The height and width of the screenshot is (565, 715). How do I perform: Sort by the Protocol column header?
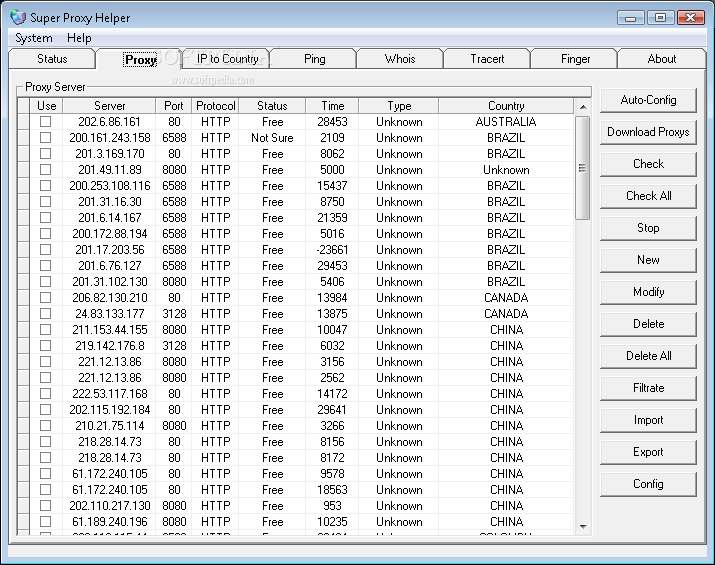215,106
